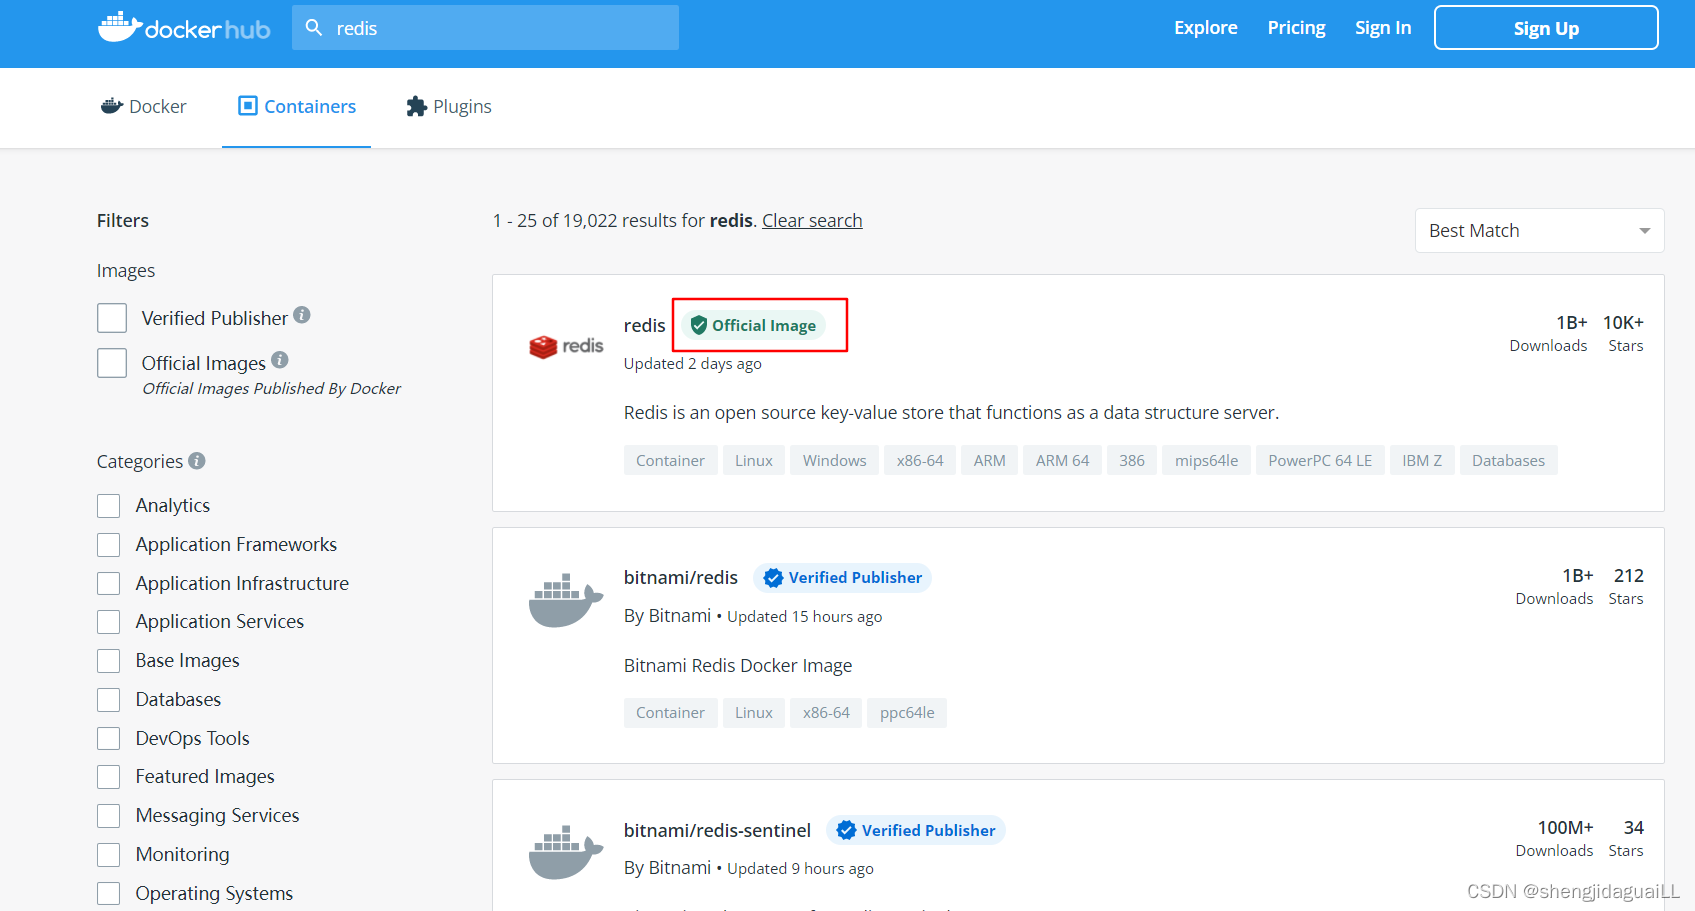Screen dimensions: 1695x911
Task: Click the Linux tag on redis card
Action: [x=754, y=460]
